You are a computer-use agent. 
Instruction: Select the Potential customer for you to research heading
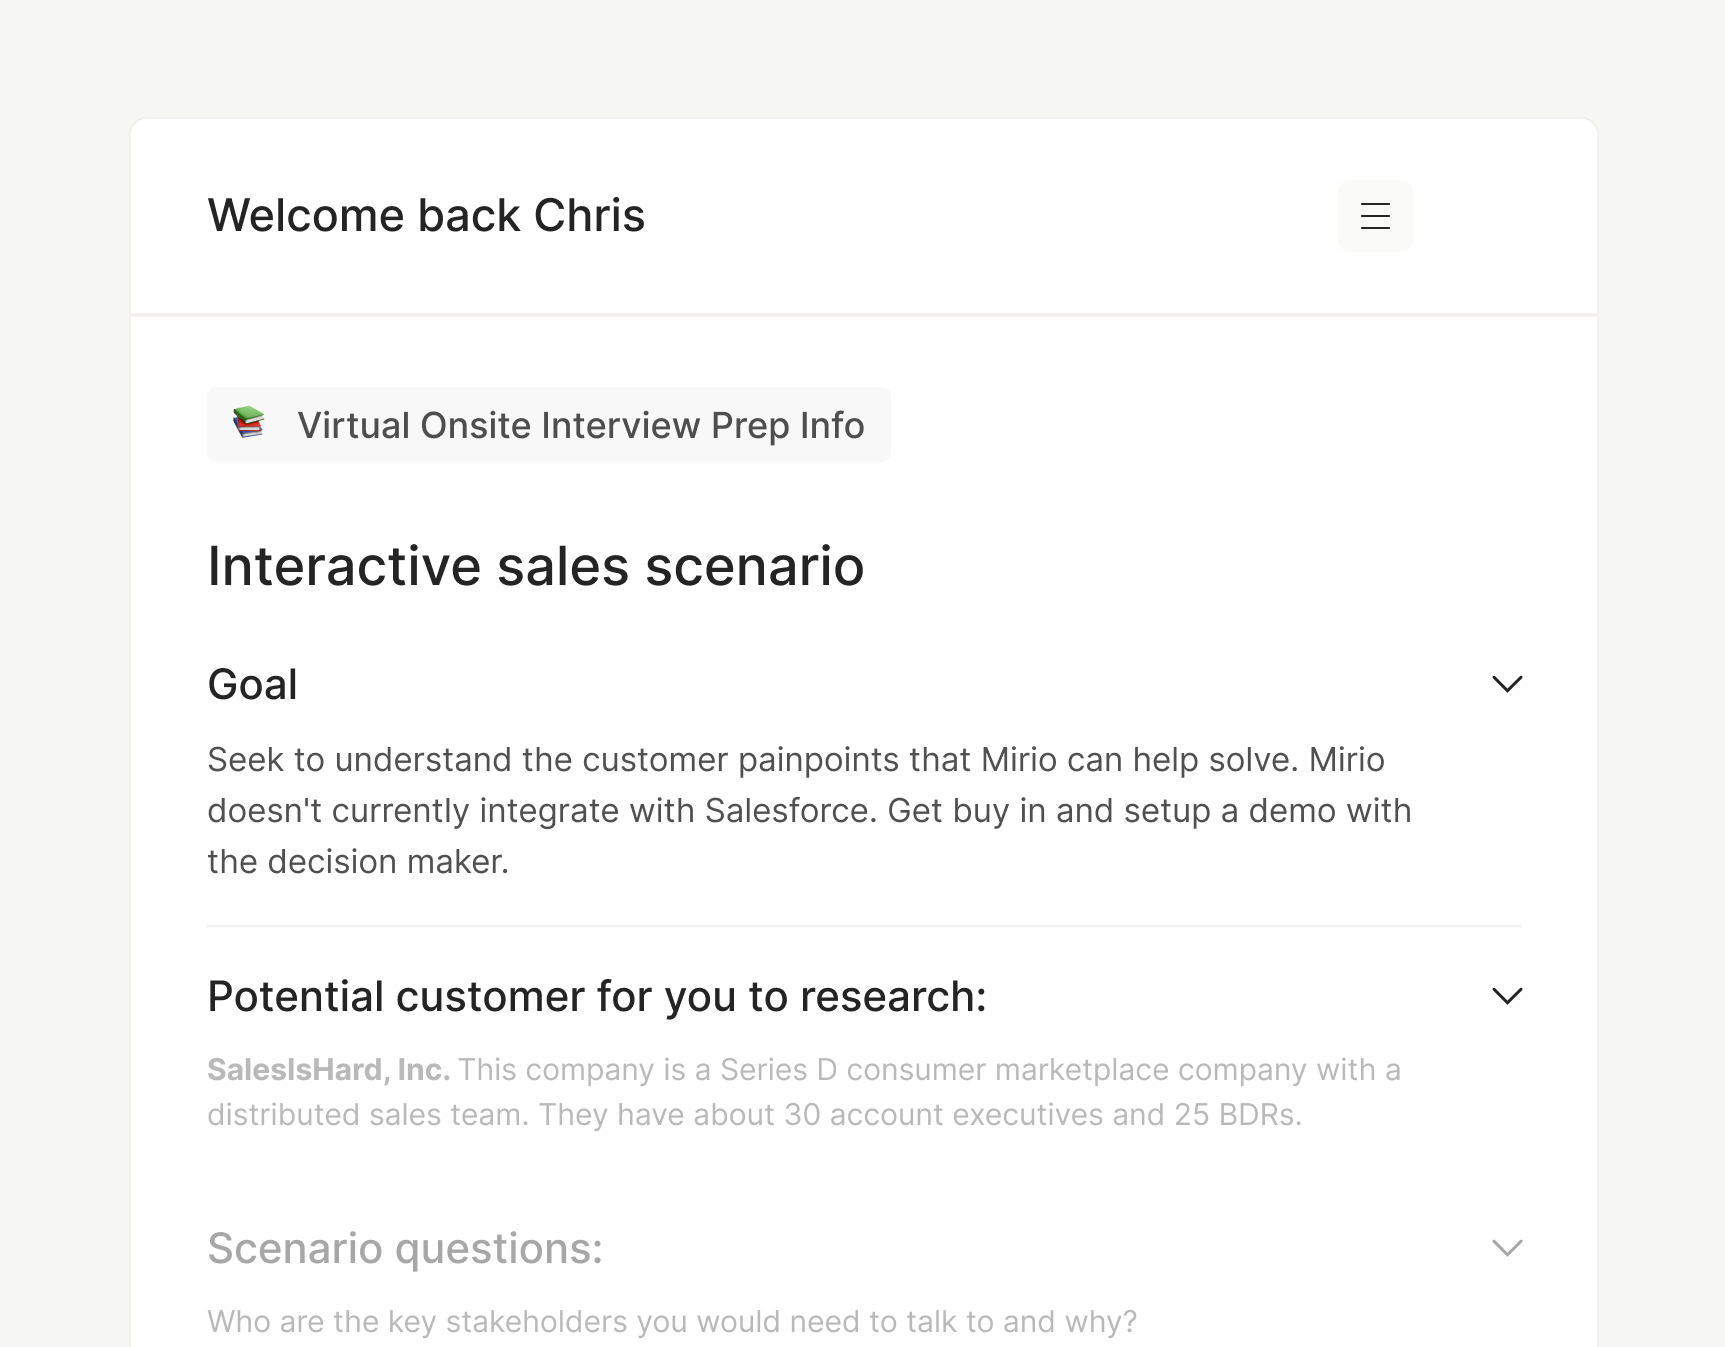tap(596, 997)
